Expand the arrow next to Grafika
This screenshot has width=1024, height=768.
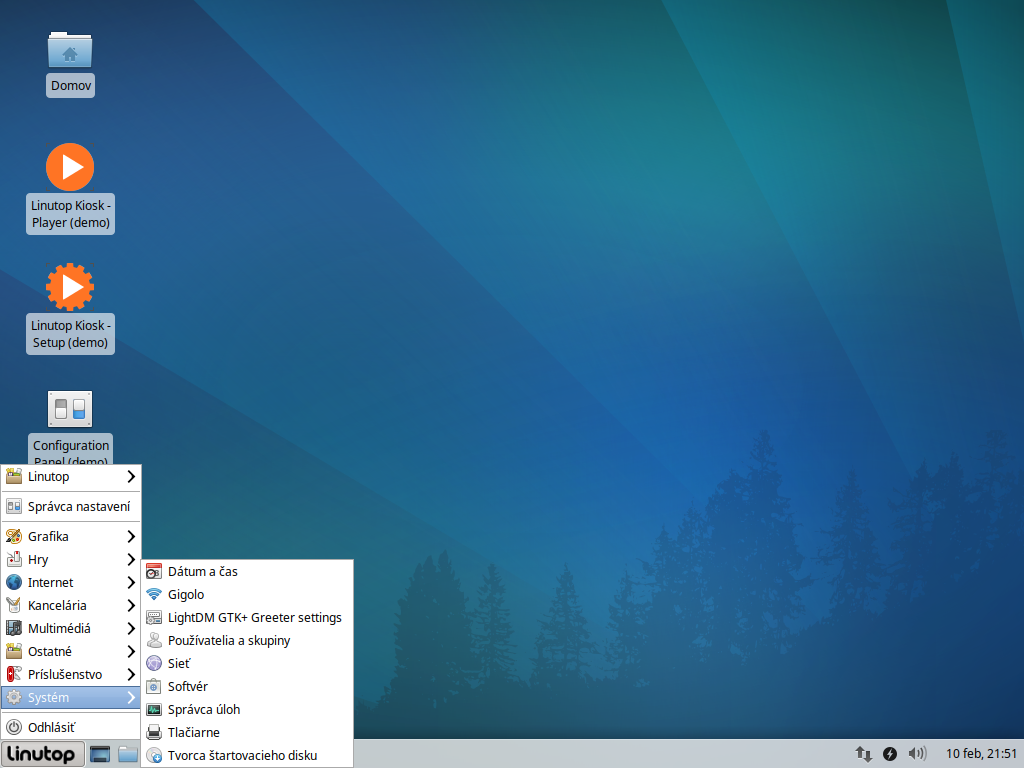[x=131, y=537]
